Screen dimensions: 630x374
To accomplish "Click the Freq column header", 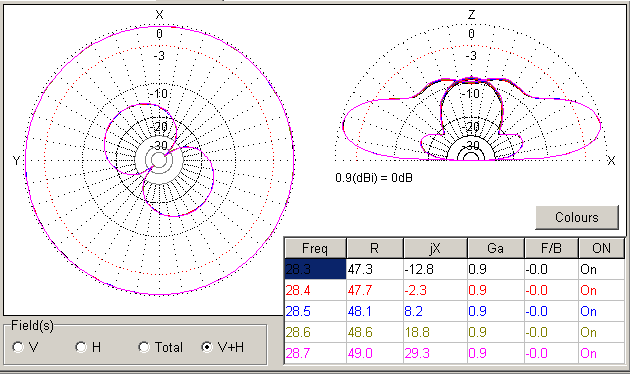I will (x=315, y=248).
